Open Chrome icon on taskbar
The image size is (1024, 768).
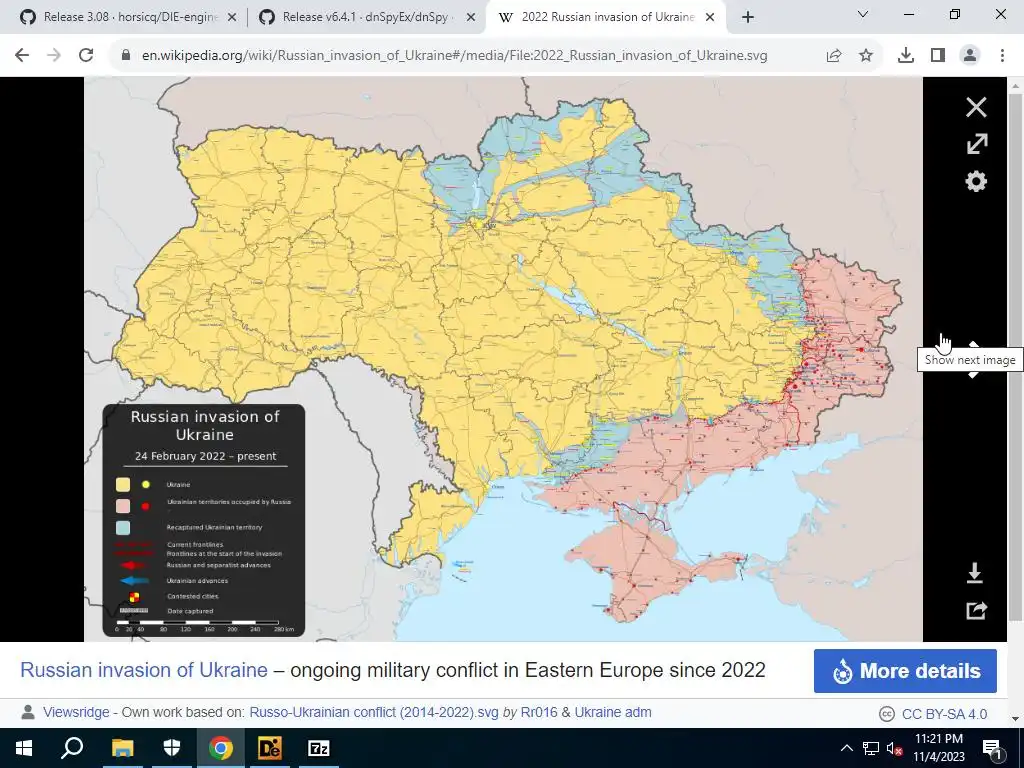tap(221, 748)
